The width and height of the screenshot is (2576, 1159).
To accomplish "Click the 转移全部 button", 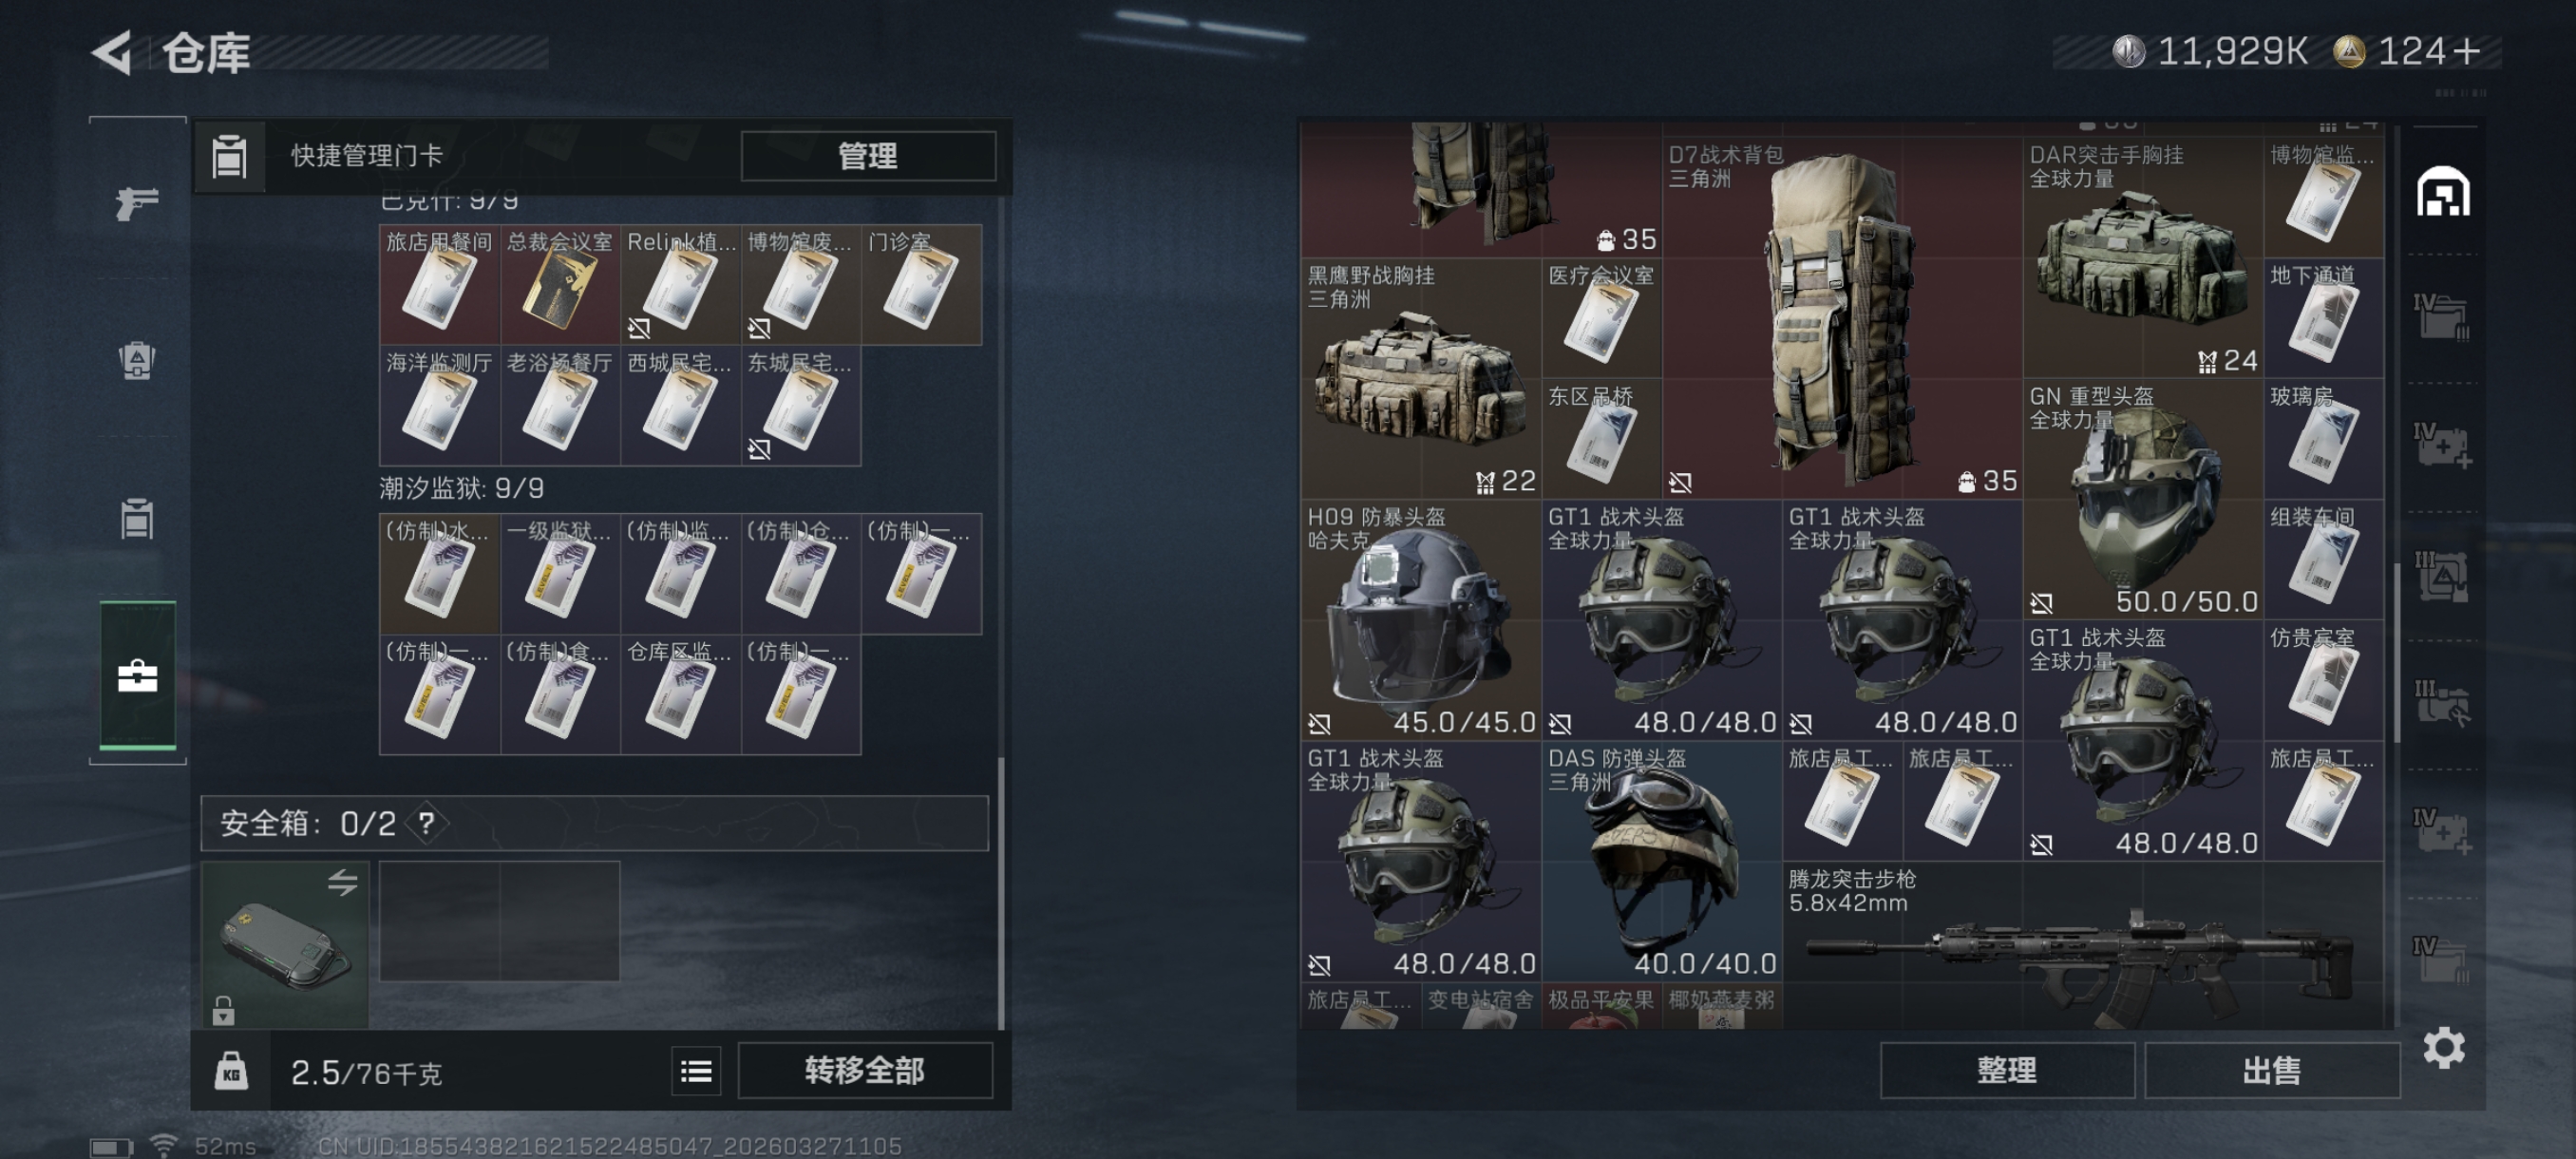I will pyautogui.click(x=865, y=1070).
